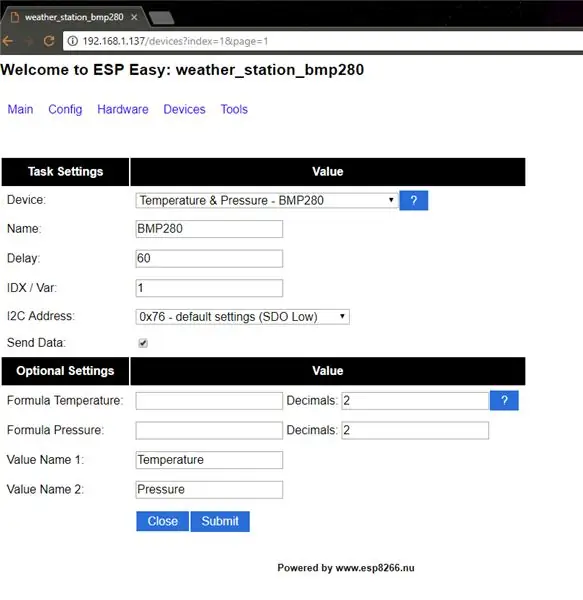This screenshot has width=583, height=600.
Task: Go to the Hardware page
Action: point(122,109)
